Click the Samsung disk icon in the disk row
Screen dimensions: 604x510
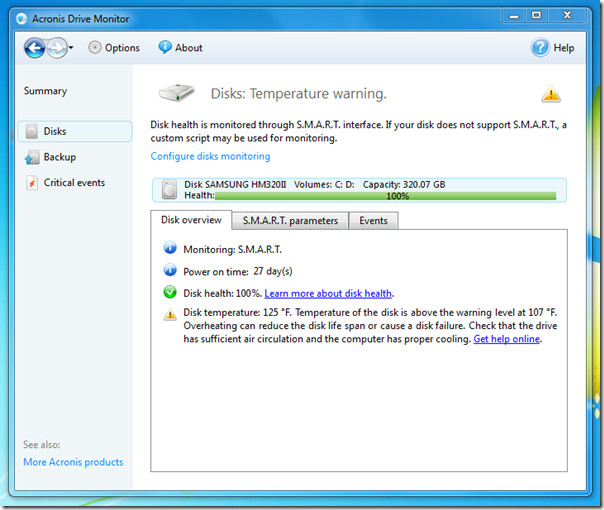point(169,190)
